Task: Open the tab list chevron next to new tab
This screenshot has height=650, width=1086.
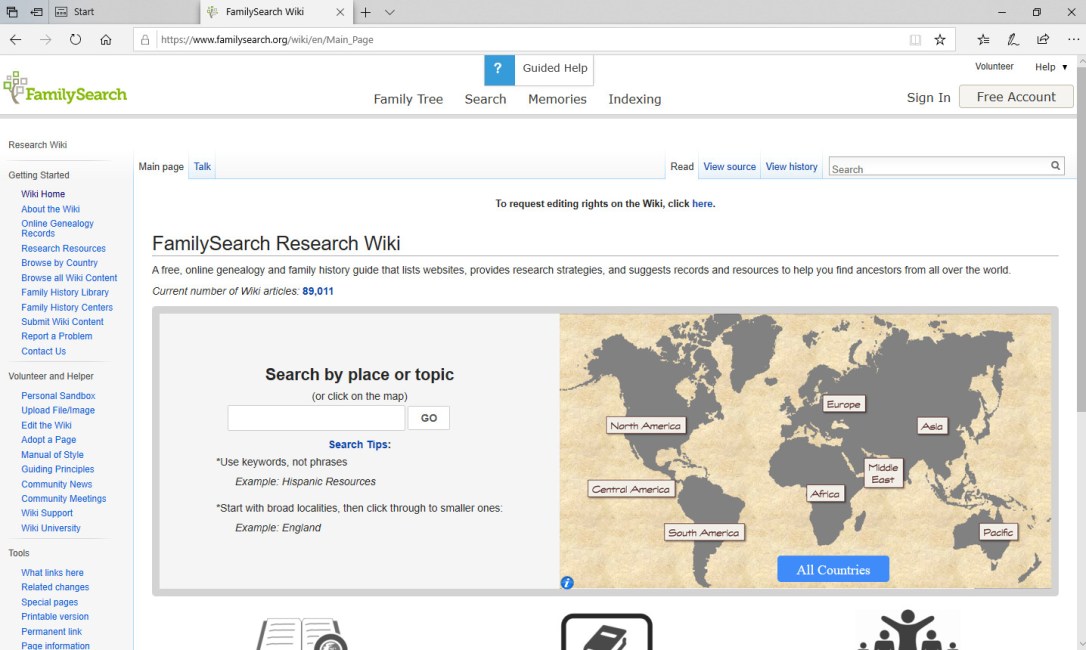Action: (x=388, y=12)
